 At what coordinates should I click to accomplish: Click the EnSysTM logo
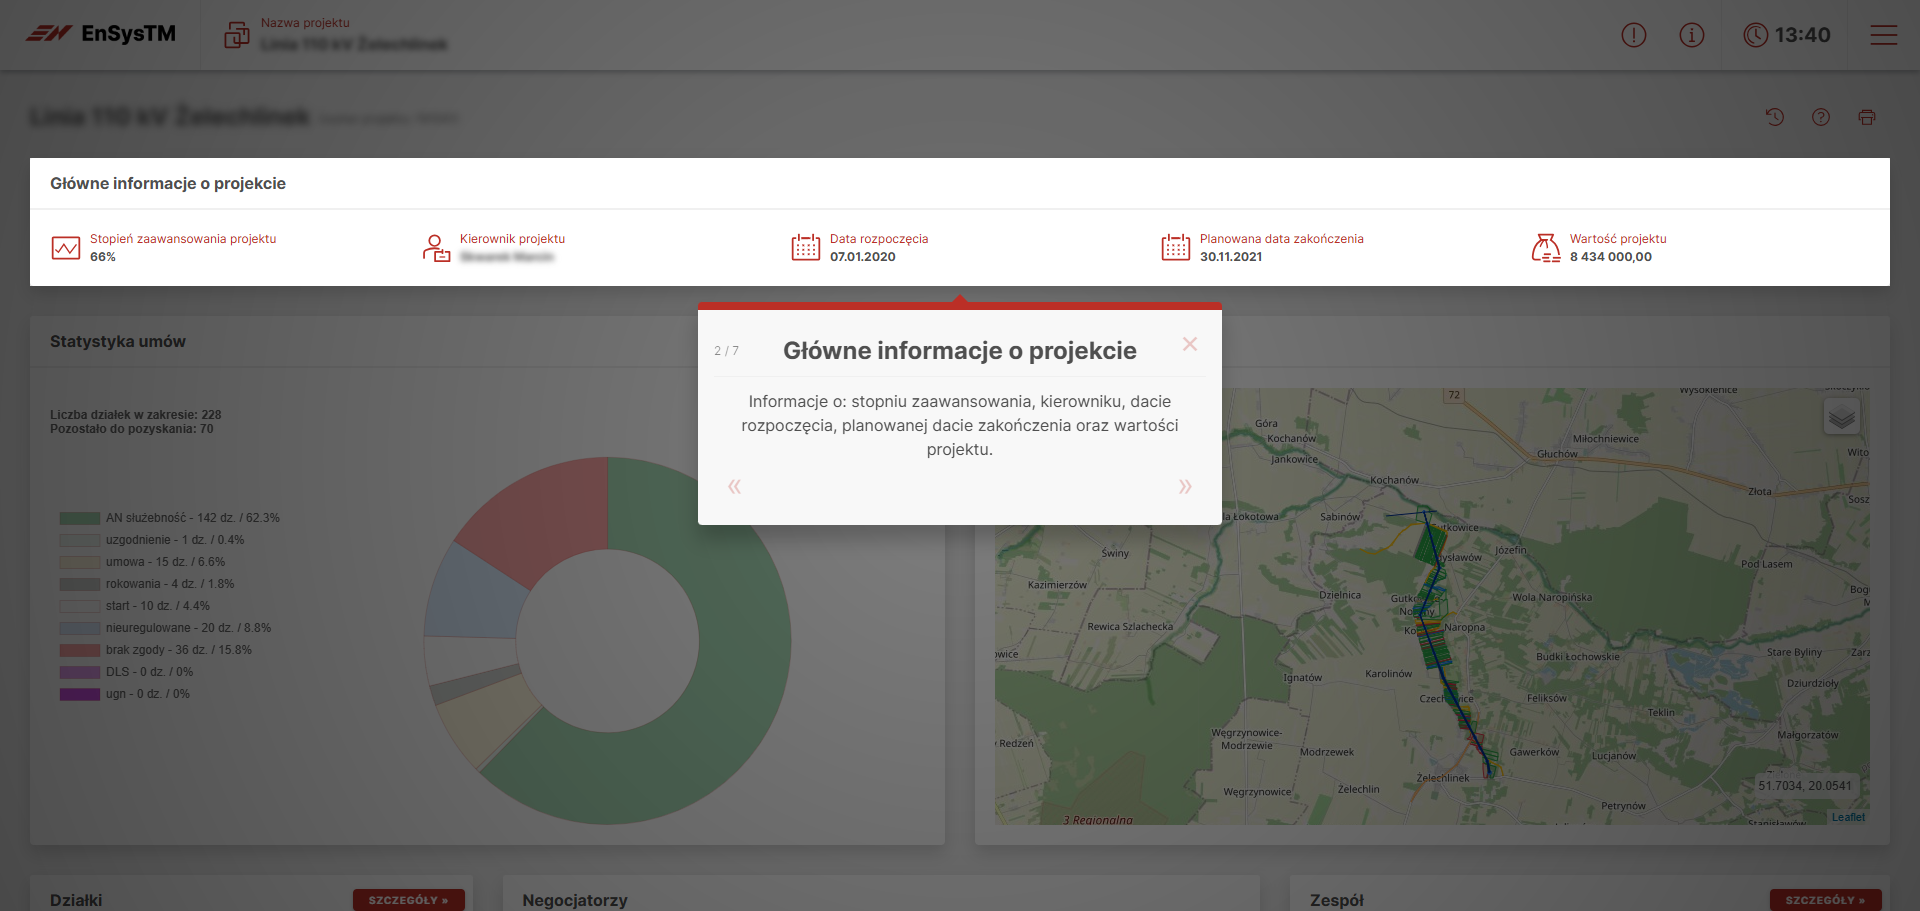pyautogui.click(x=101, y=34)
